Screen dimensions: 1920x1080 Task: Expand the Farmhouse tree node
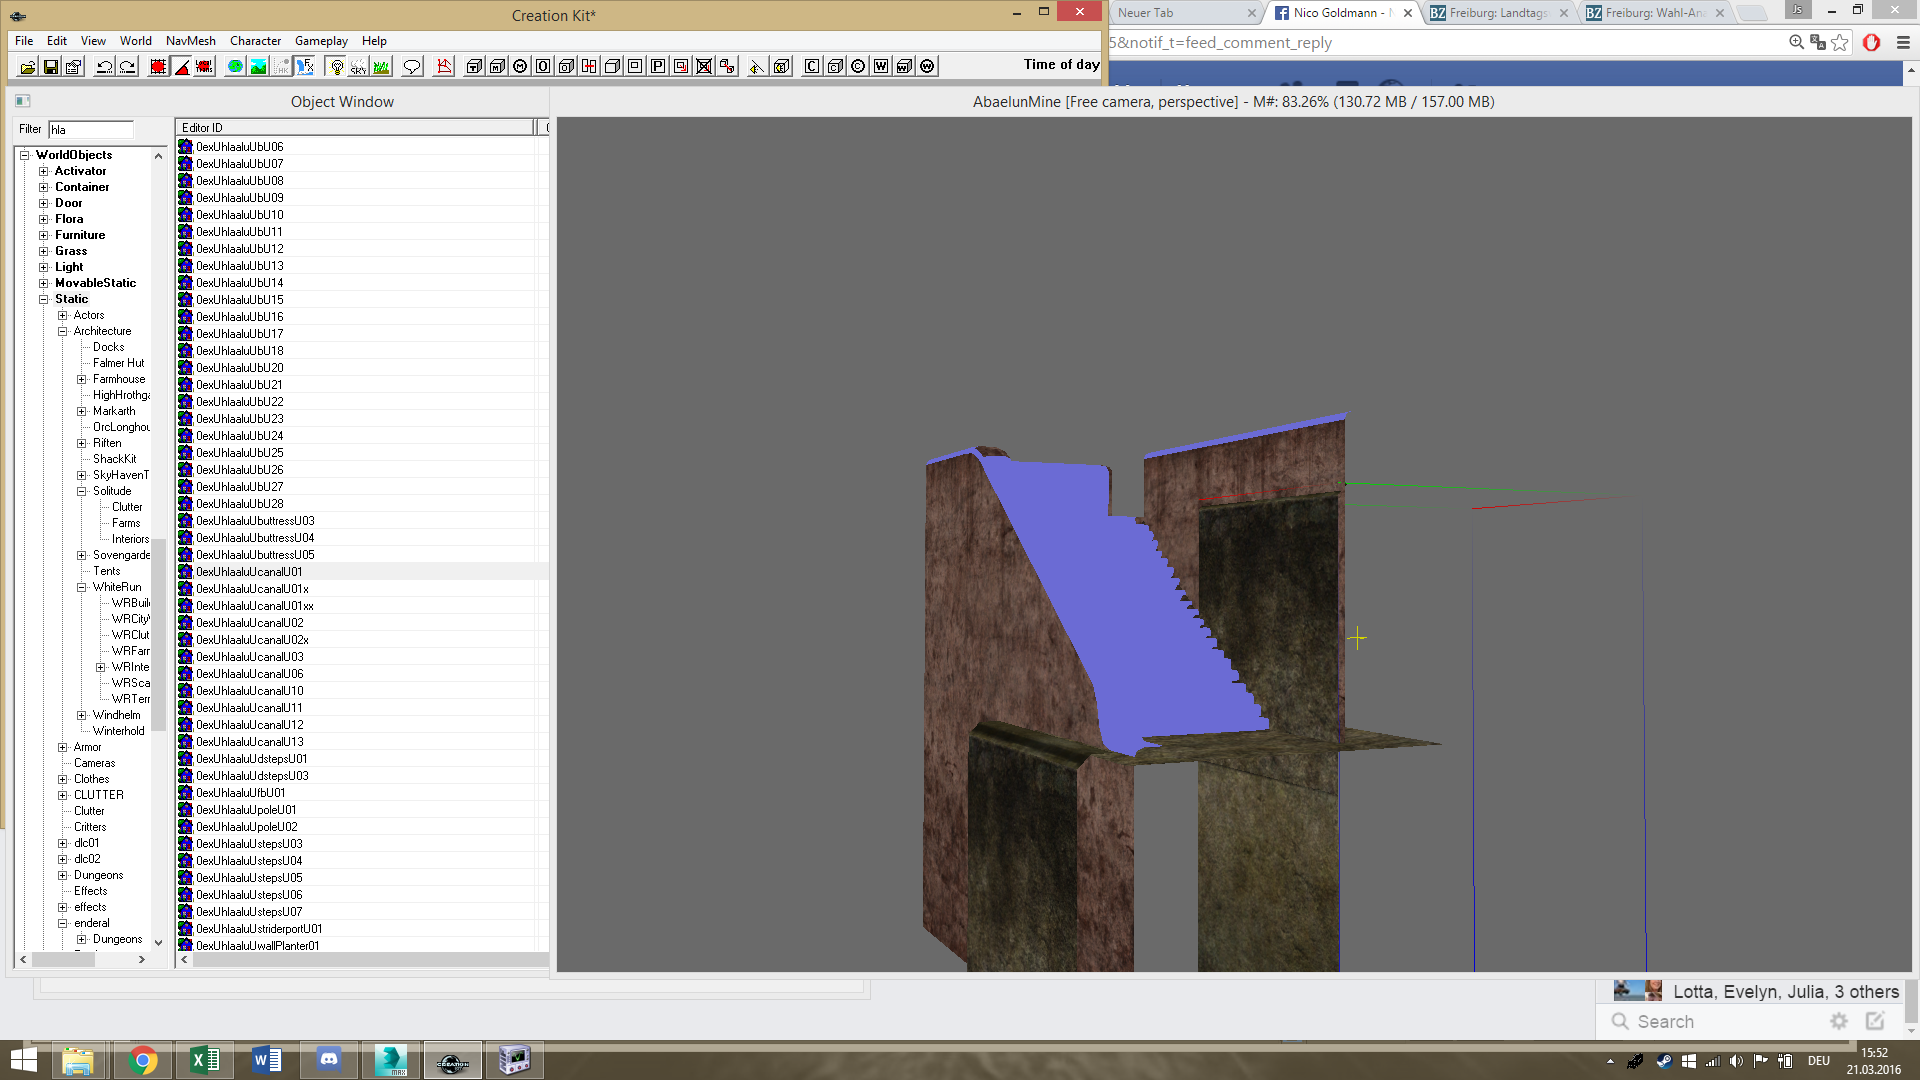click(82, 380)
